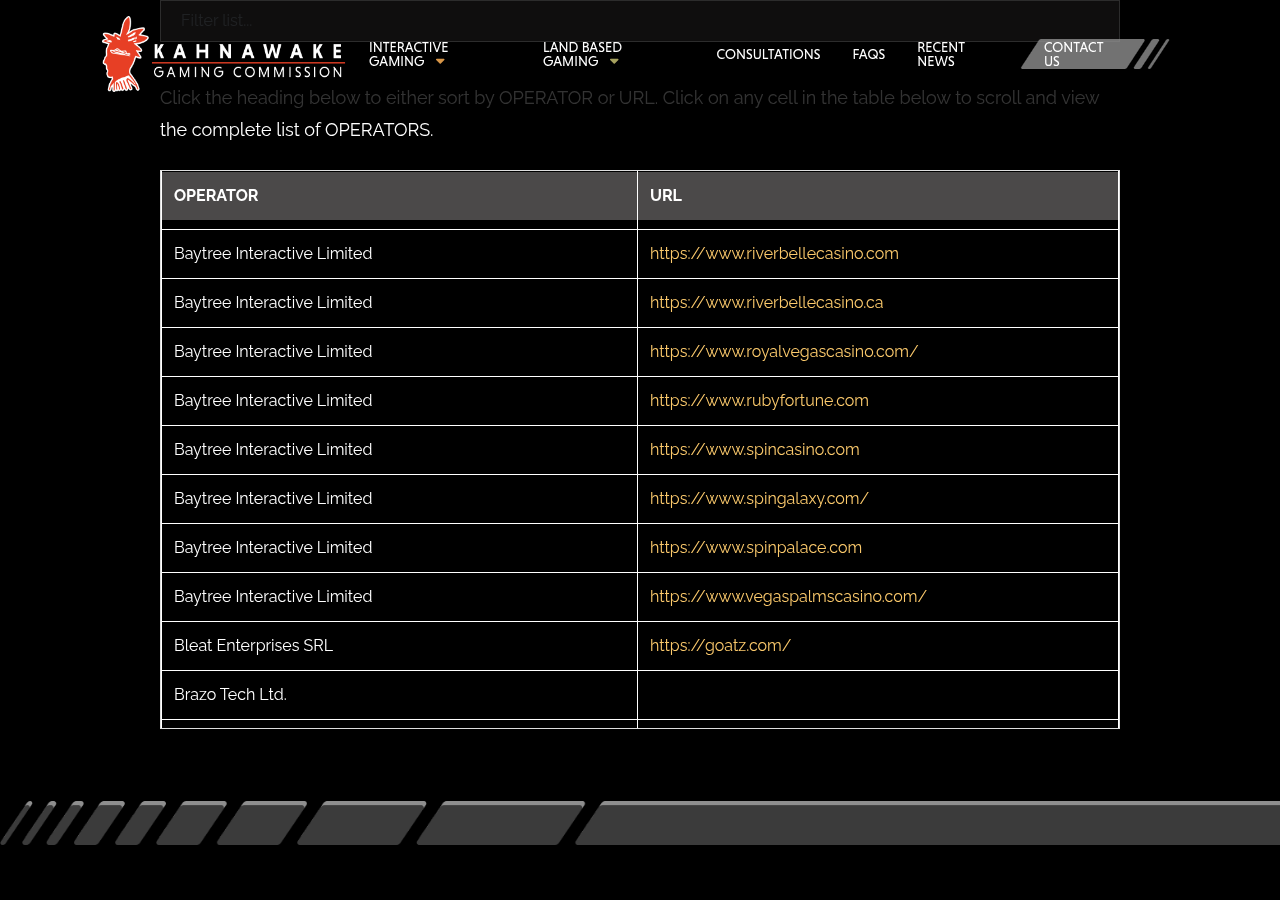This screenshot has height=900, width=1280.
Task: Visit the spinpalace.com link
Action: [756, 548]
